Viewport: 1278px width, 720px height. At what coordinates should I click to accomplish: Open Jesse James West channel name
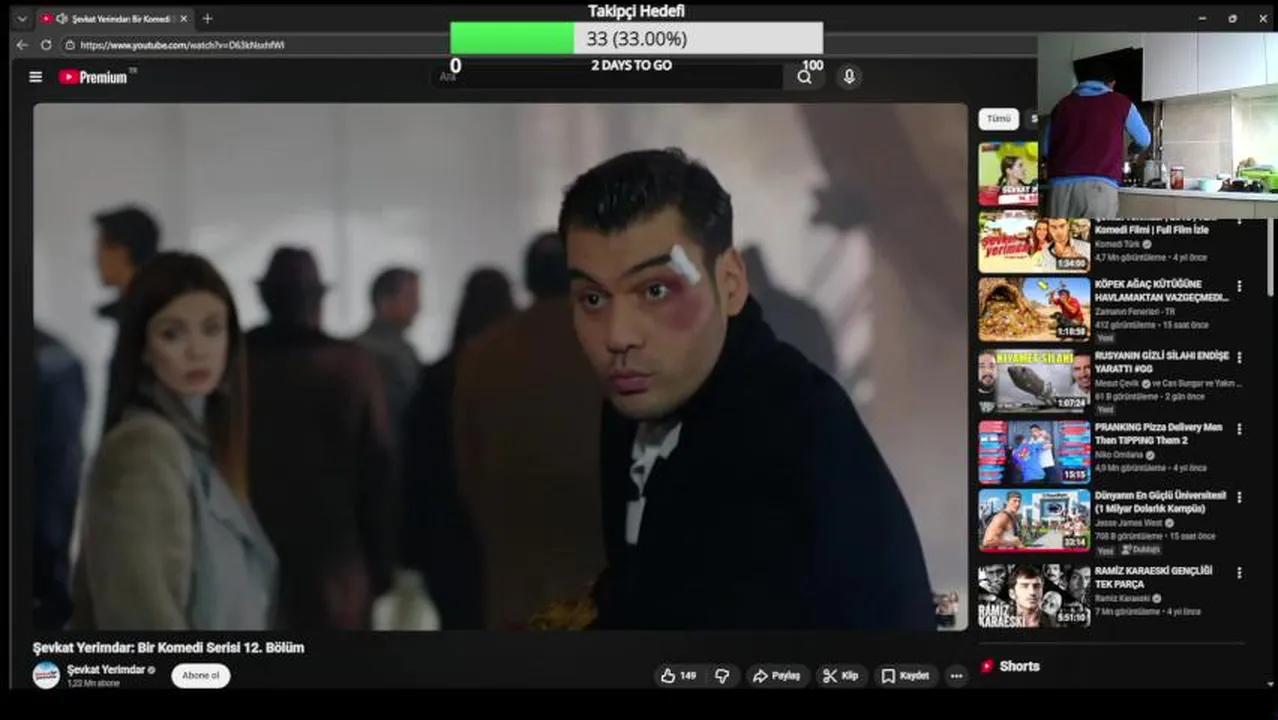(1128, 523)
